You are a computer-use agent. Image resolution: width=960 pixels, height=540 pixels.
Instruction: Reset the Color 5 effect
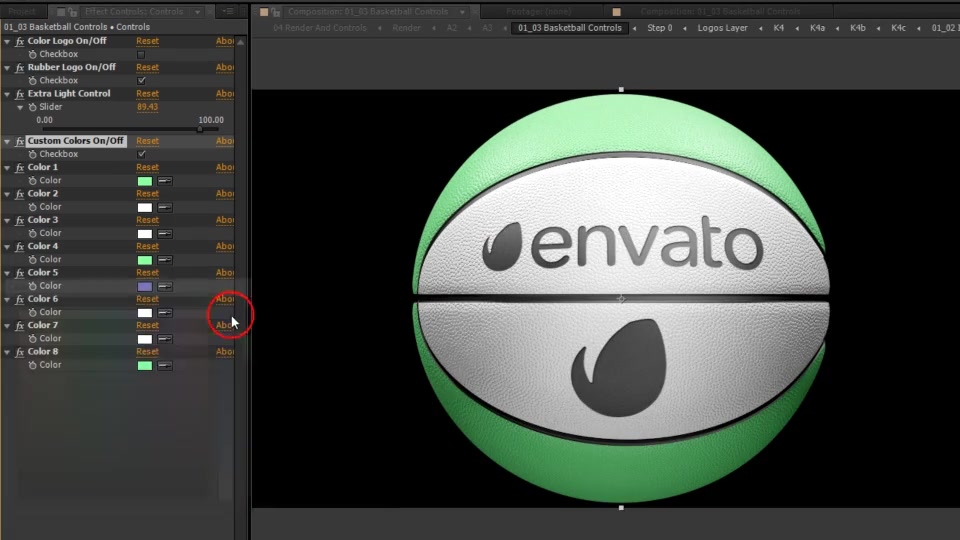click(x=147, y=272)
